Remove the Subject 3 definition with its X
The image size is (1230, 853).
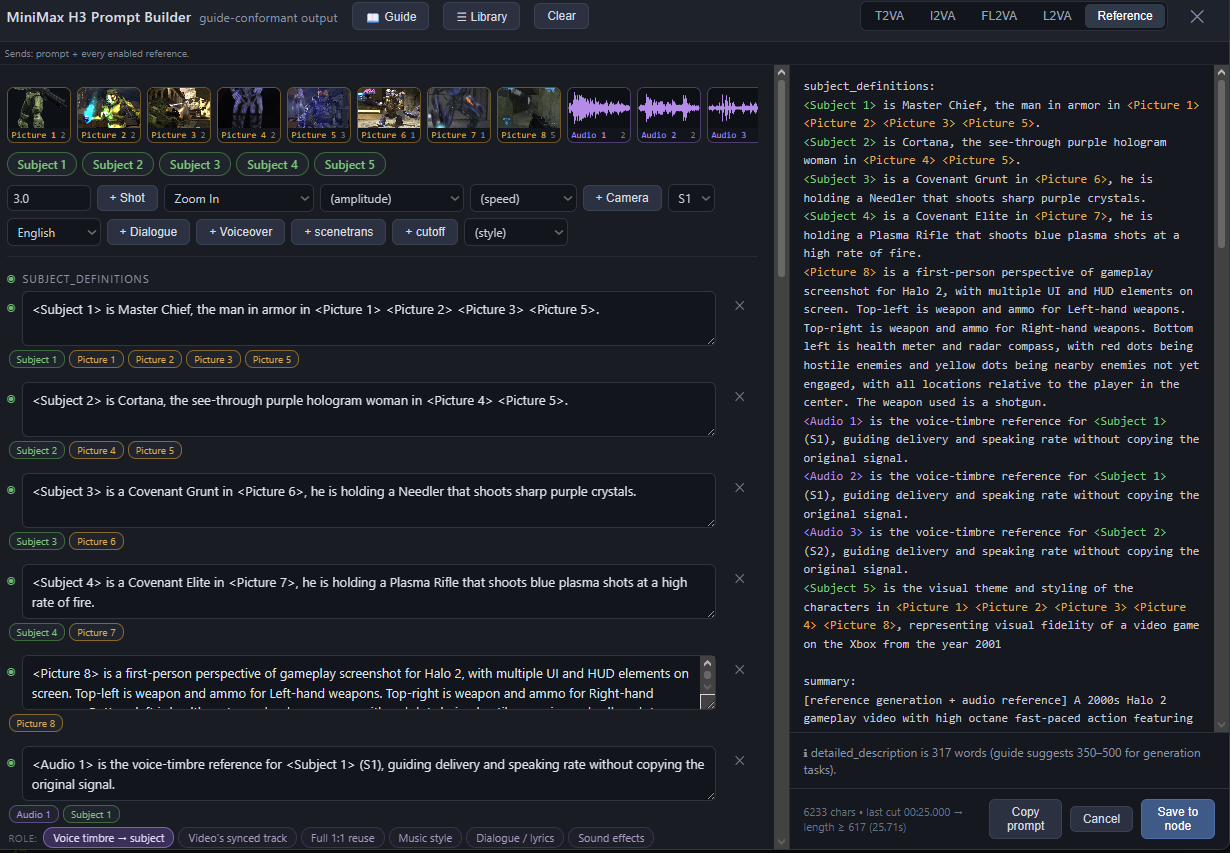(740, 488)
